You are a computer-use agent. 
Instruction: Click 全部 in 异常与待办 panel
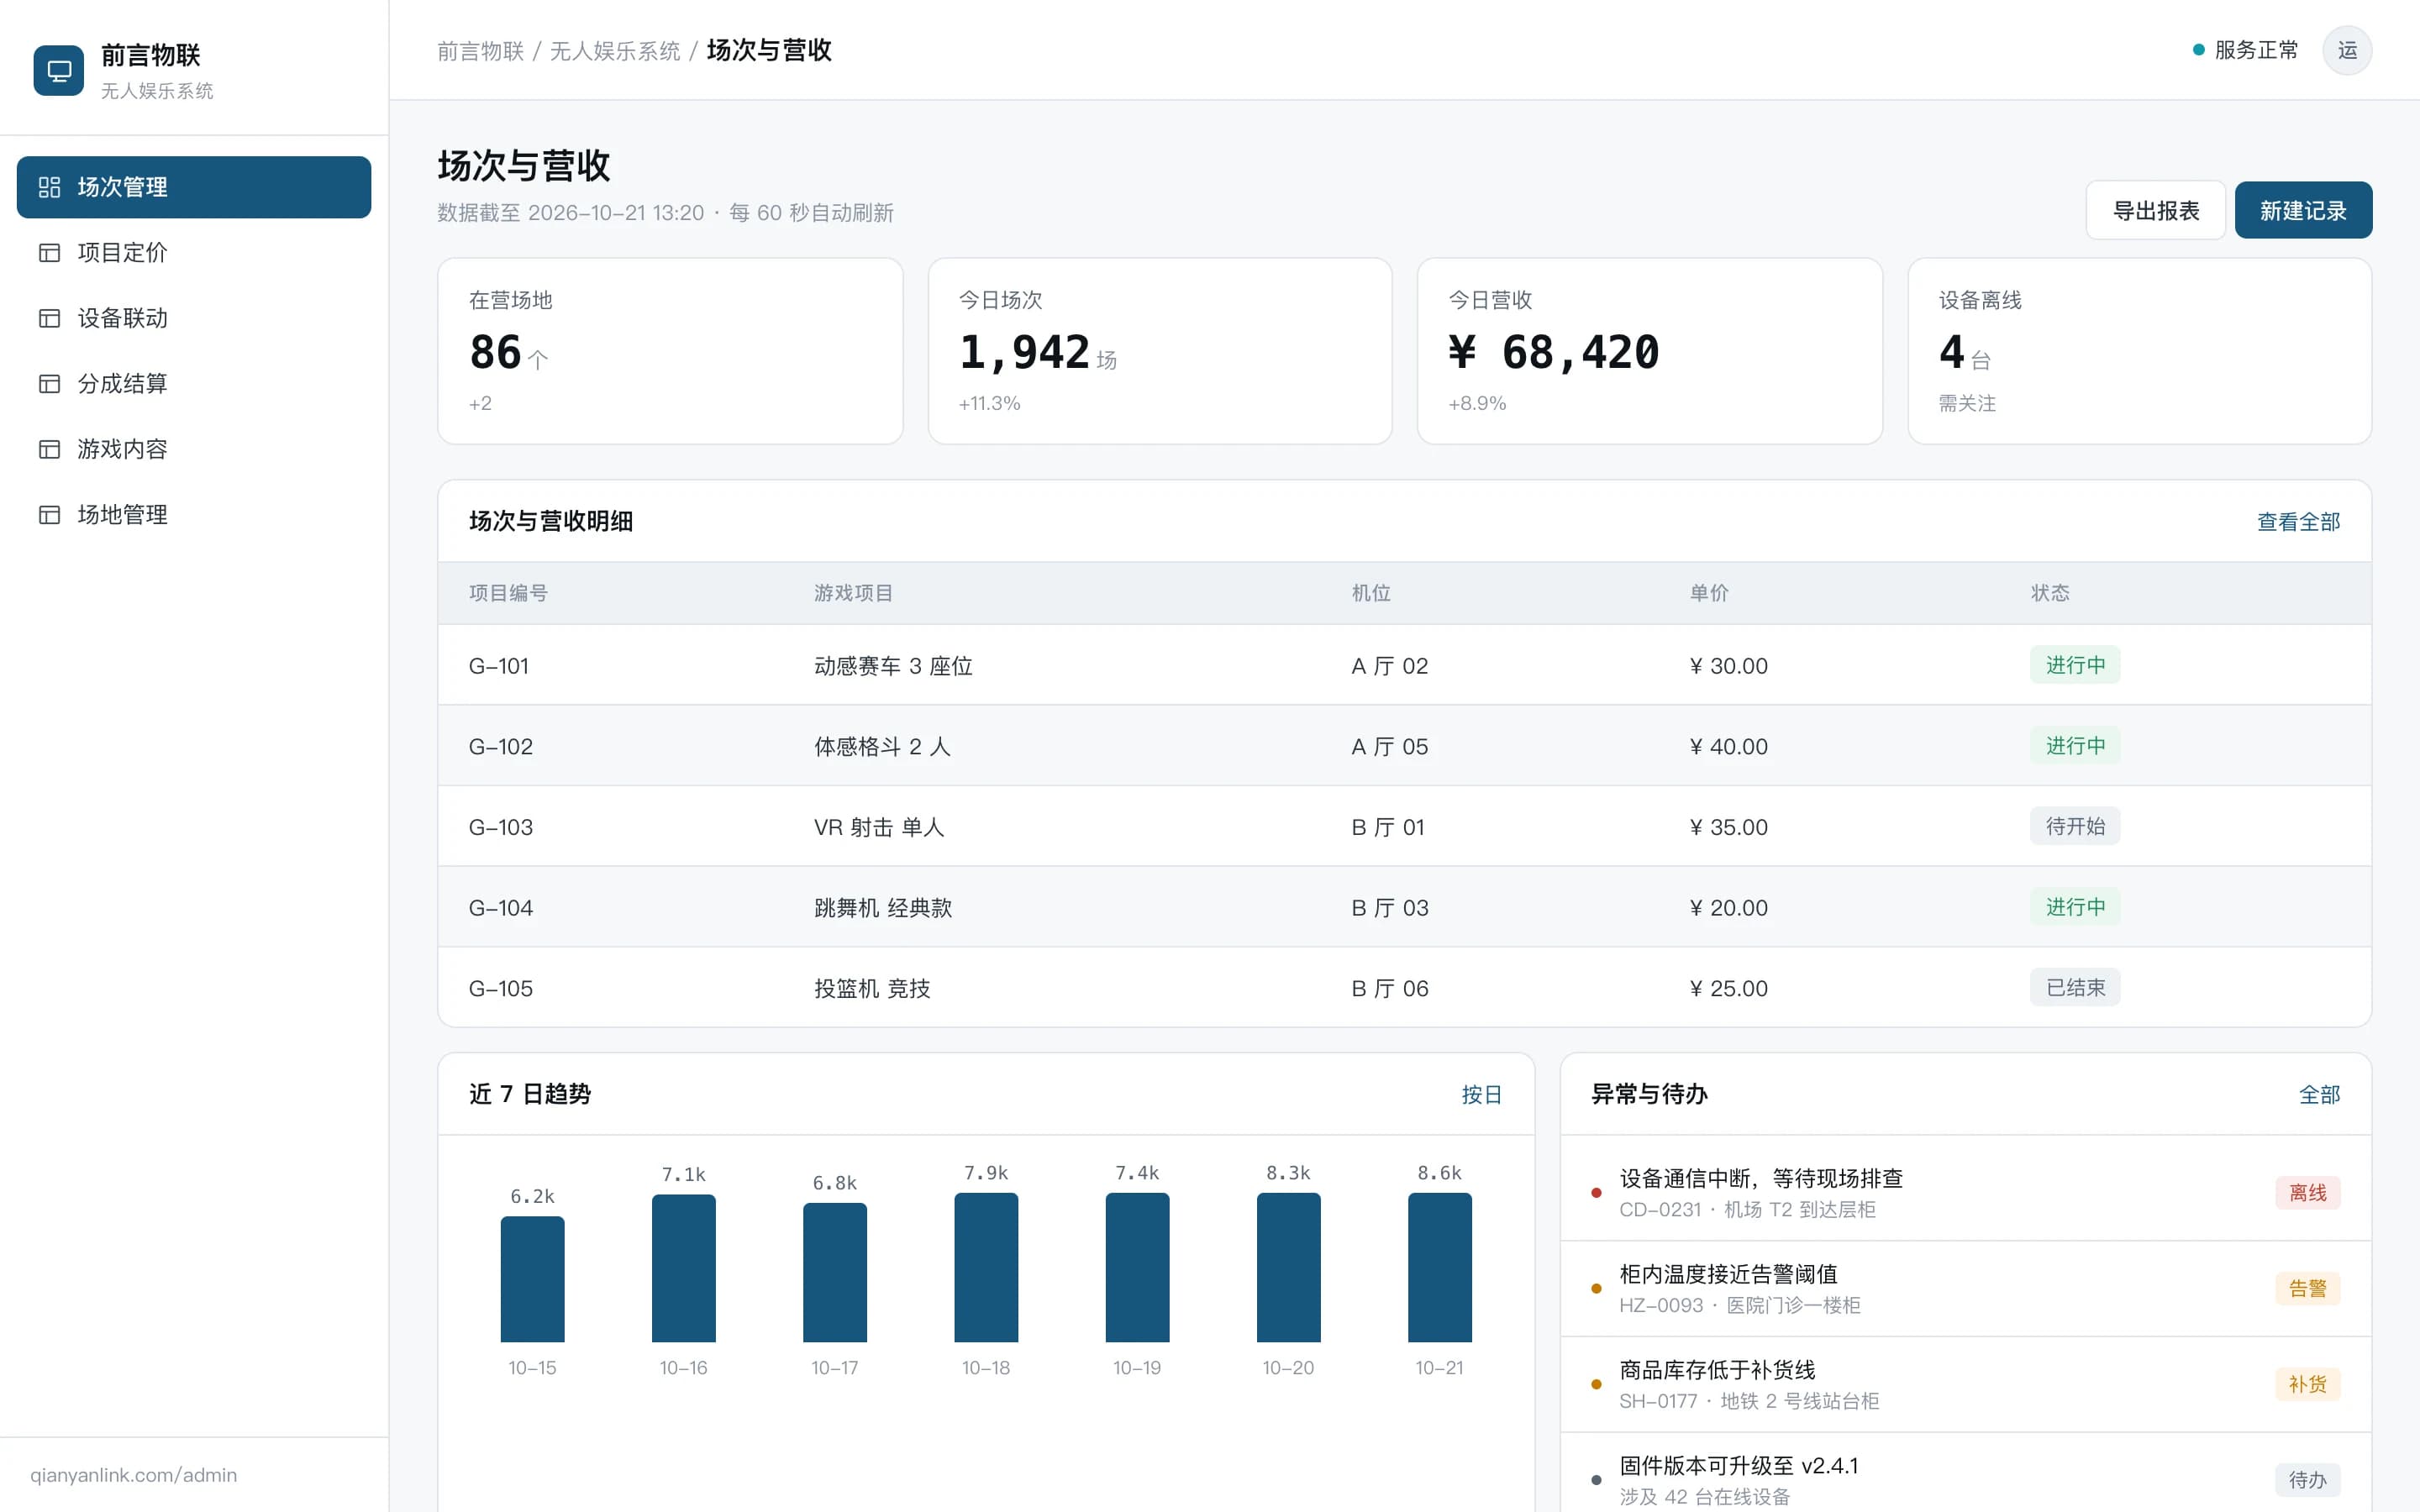click(x=2319, y=1095)
